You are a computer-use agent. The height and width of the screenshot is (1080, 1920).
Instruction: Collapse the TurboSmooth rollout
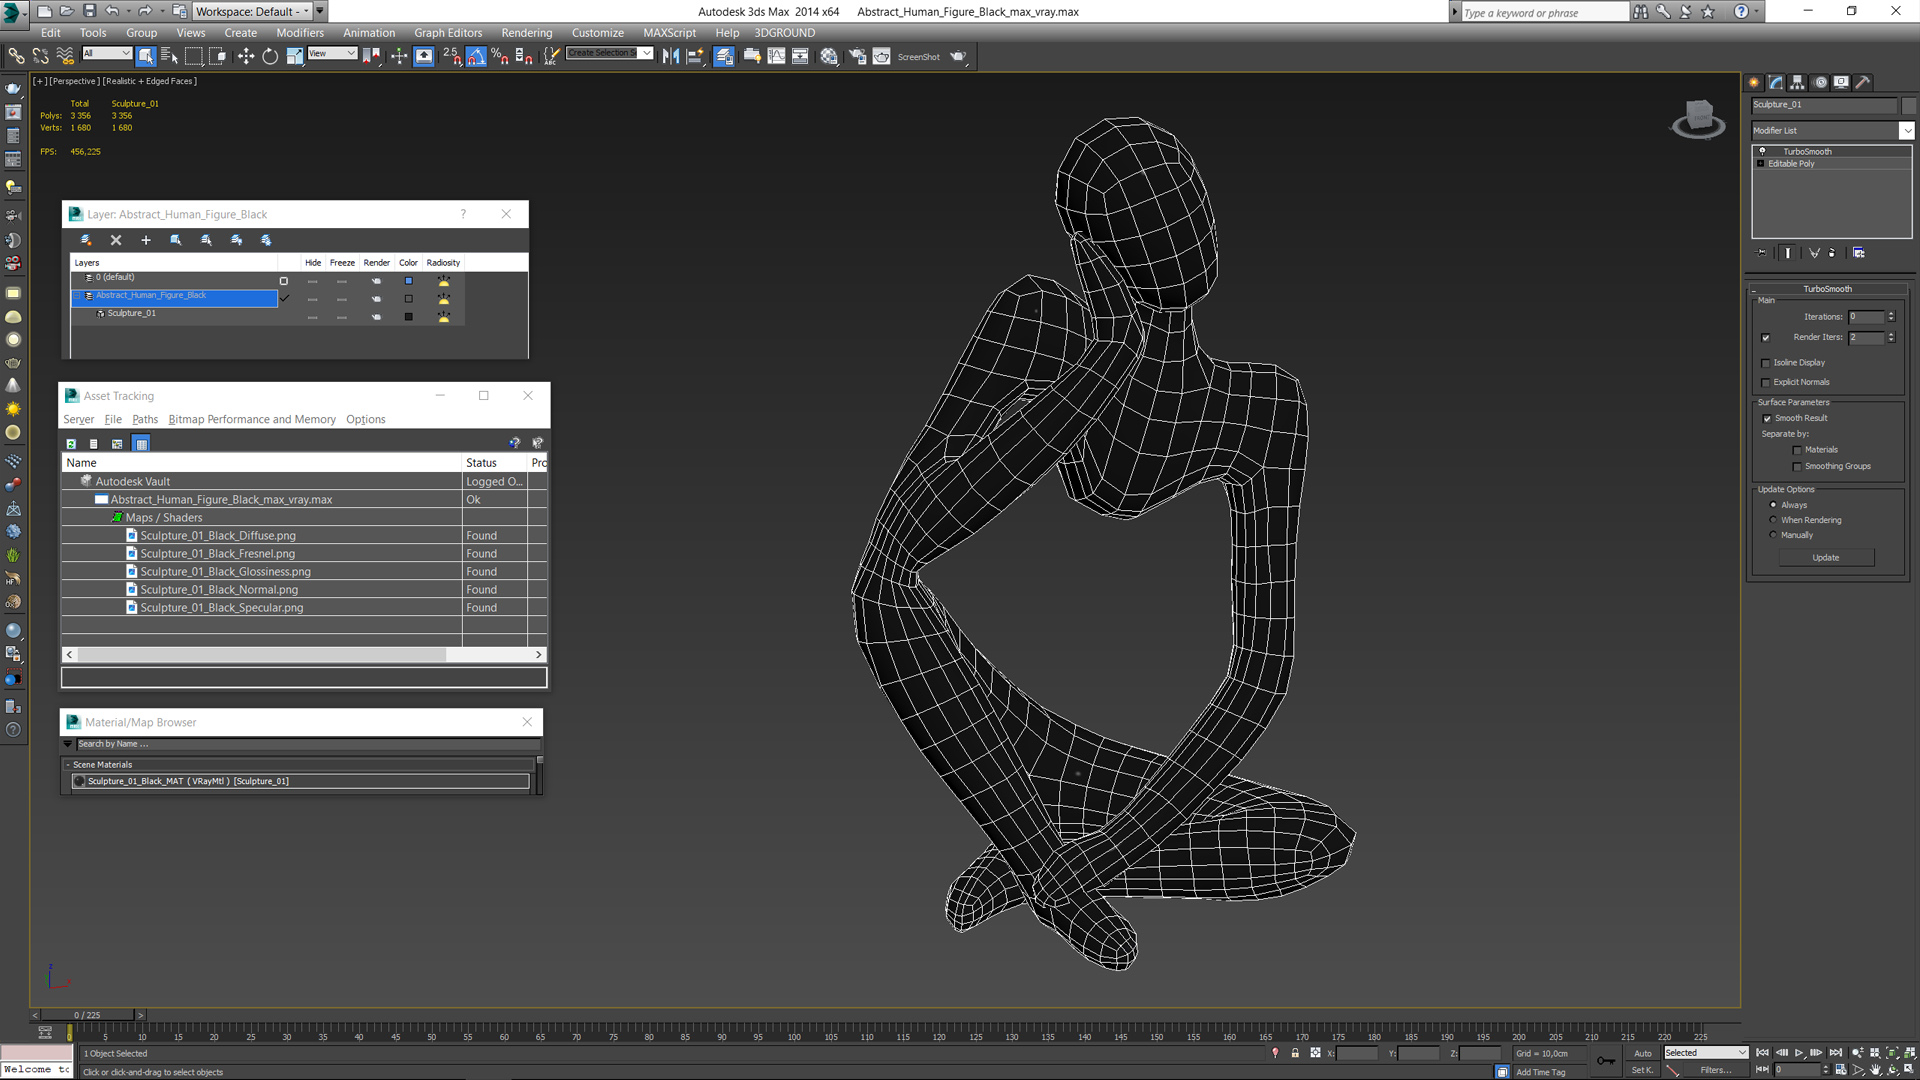click(x=1827, y=289)
